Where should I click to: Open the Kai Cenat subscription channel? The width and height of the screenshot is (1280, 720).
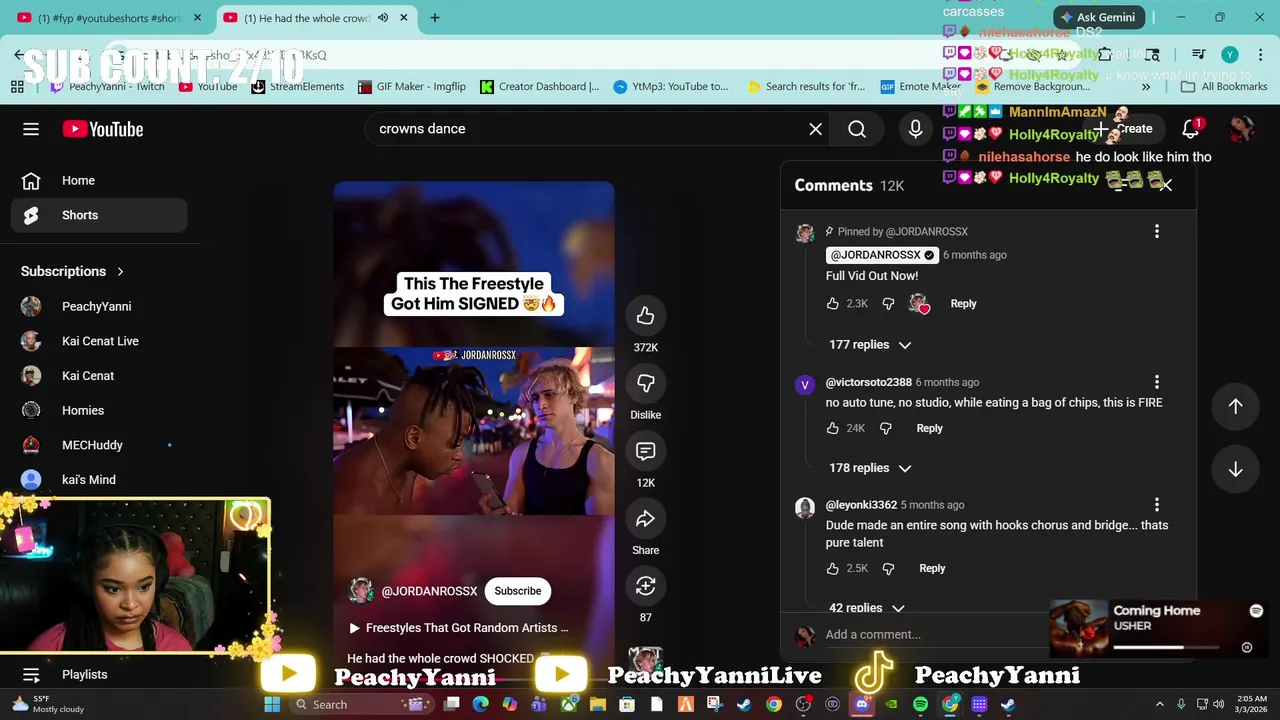pos(99,376)
